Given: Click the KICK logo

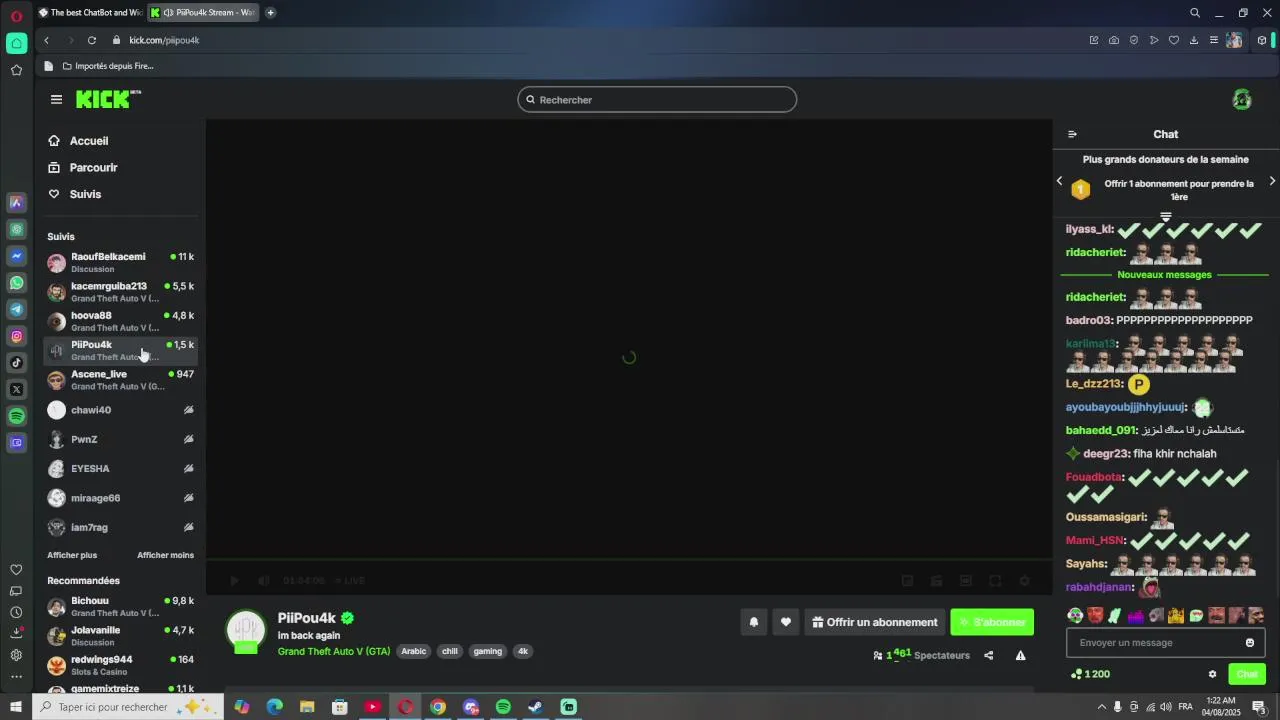Looking at the screenshot, I should [109, 99].
